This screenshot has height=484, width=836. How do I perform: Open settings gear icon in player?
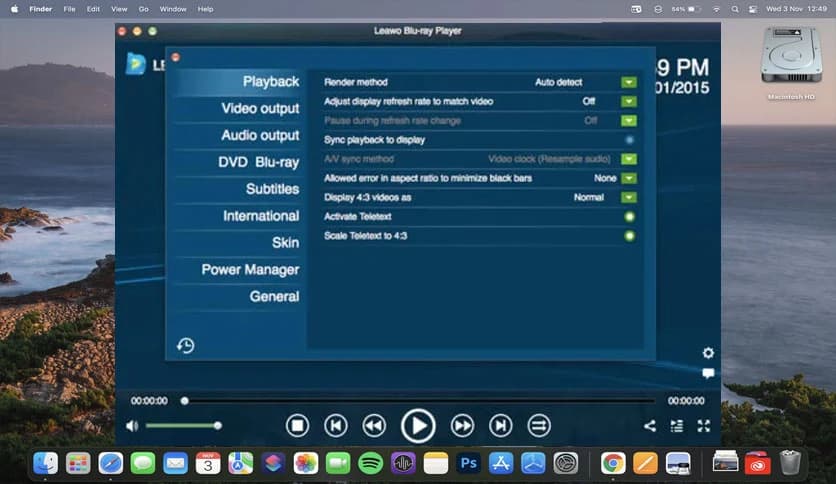pos(708,353)
